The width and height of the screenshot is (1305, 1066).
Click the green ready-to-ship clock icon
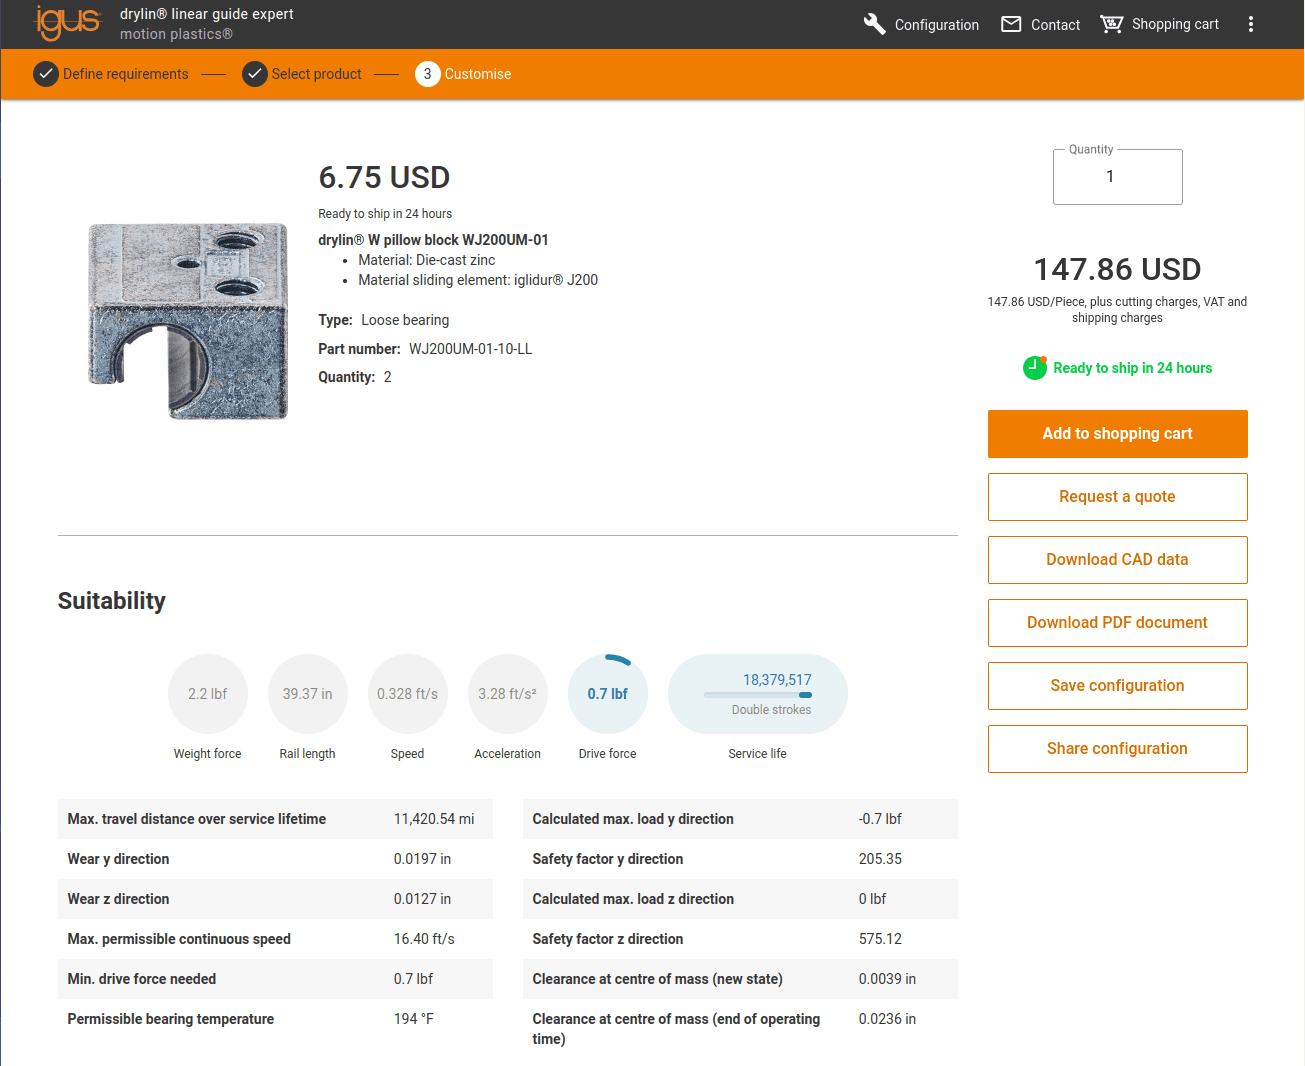[x=1035, y=368]
